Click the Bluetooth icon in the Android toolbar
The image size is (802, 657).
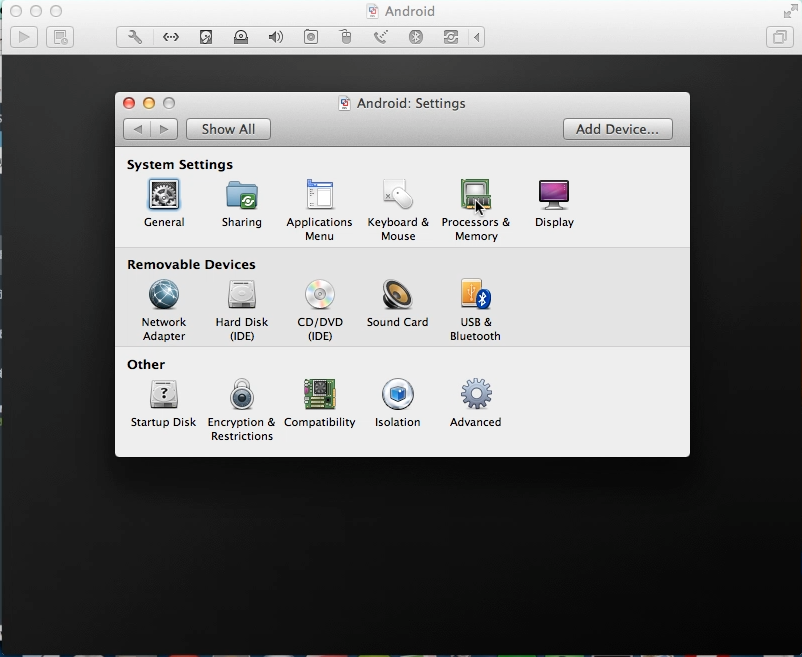[x=416, y=37]
